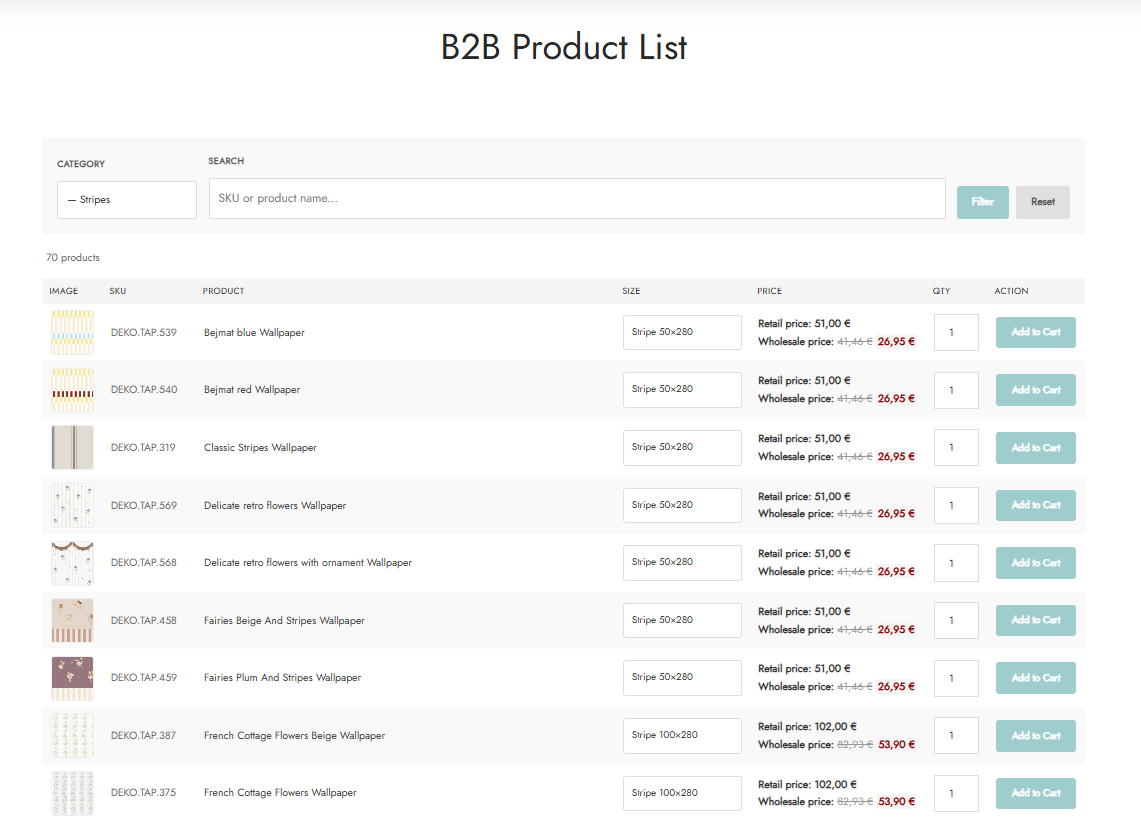1141x820 pixels.
Task: Open Classic Stripes Wallpaper thumbnail image
Action: coord(73,447)
